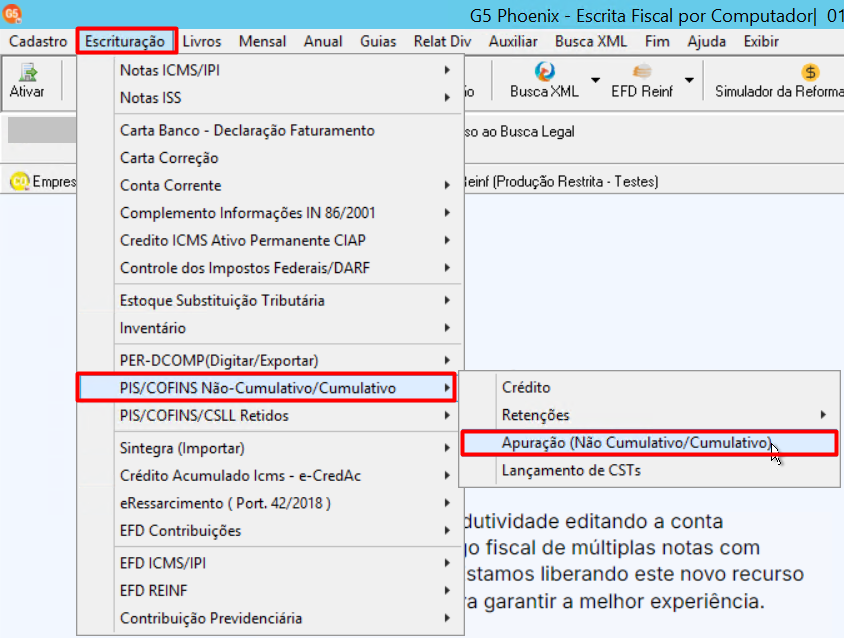
Task: Expand Retenções submenu arrow
Action: 823,415
